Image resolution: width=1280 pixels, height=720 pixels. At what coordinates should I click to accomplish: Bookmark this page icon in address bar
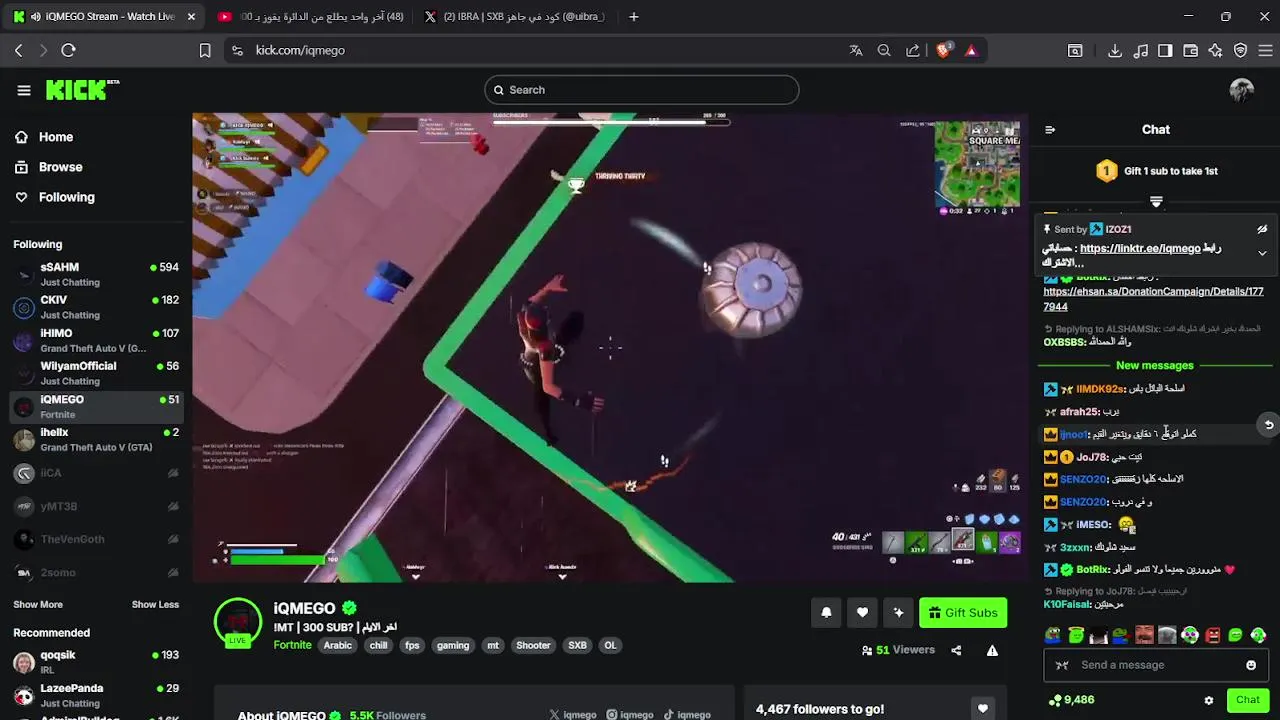(205, 50)
